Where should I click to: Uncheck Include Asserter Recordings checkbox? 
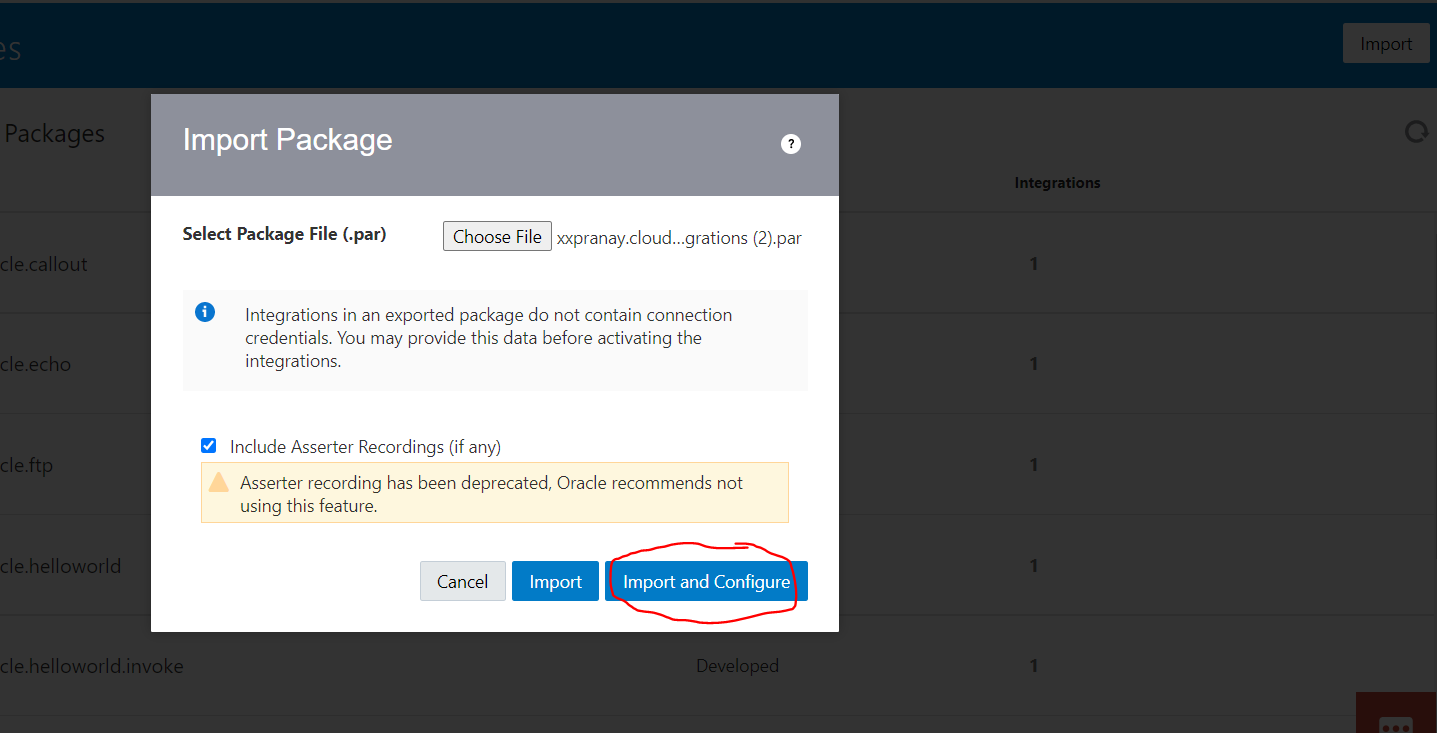pos(208,446)
